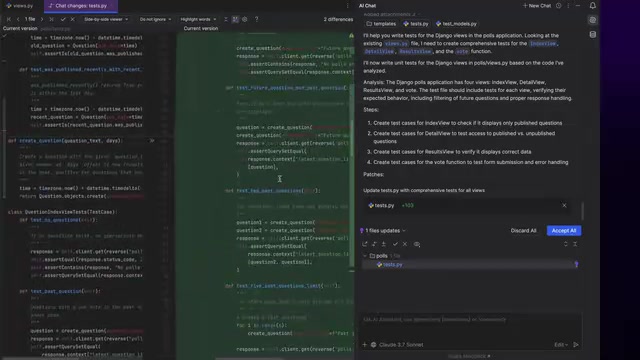
Task: Show diff icon in file updates toolbar
Action: coord(365,244)
